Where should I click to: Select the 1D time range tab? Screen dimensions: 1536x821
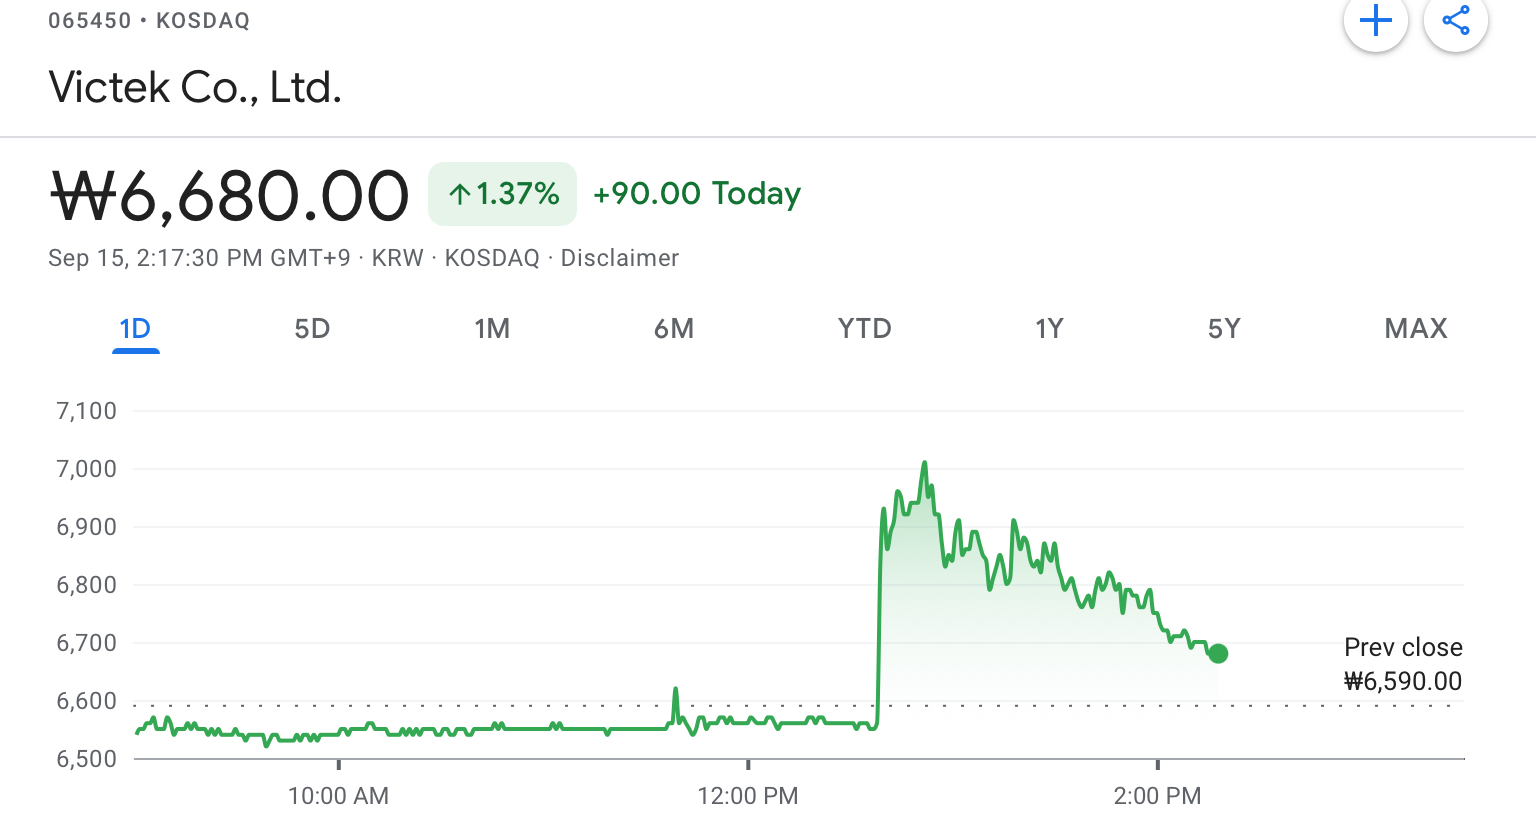click(135, 329)
